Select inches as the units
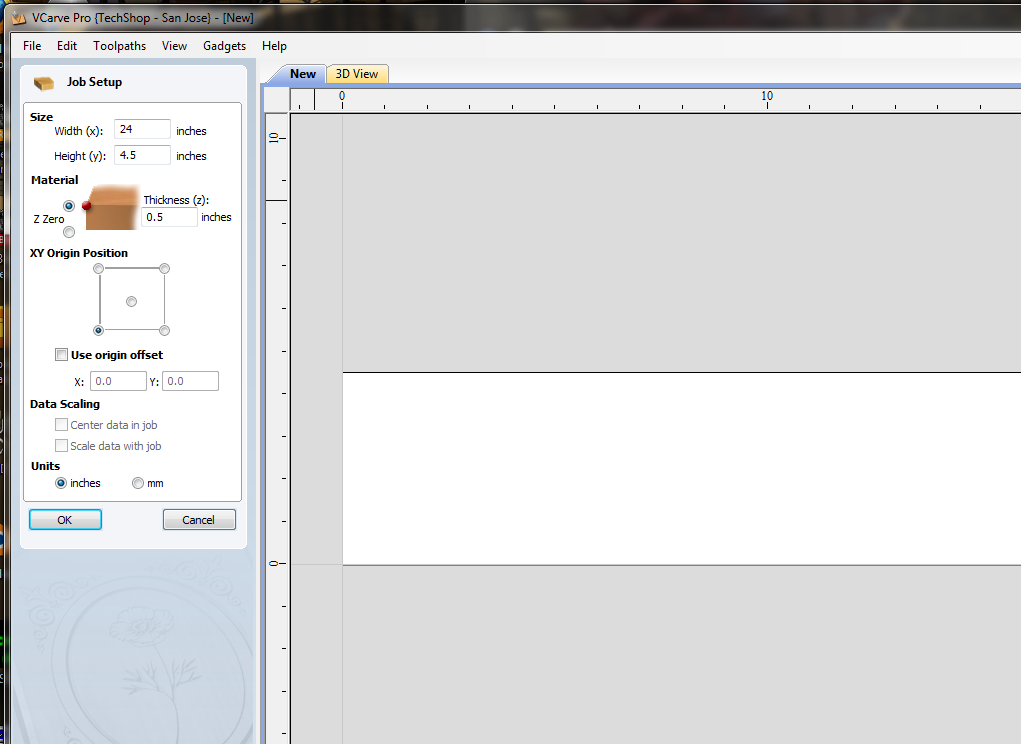Image resolution: width=1021 pixels, height=744 pixels. pos(61,483)
